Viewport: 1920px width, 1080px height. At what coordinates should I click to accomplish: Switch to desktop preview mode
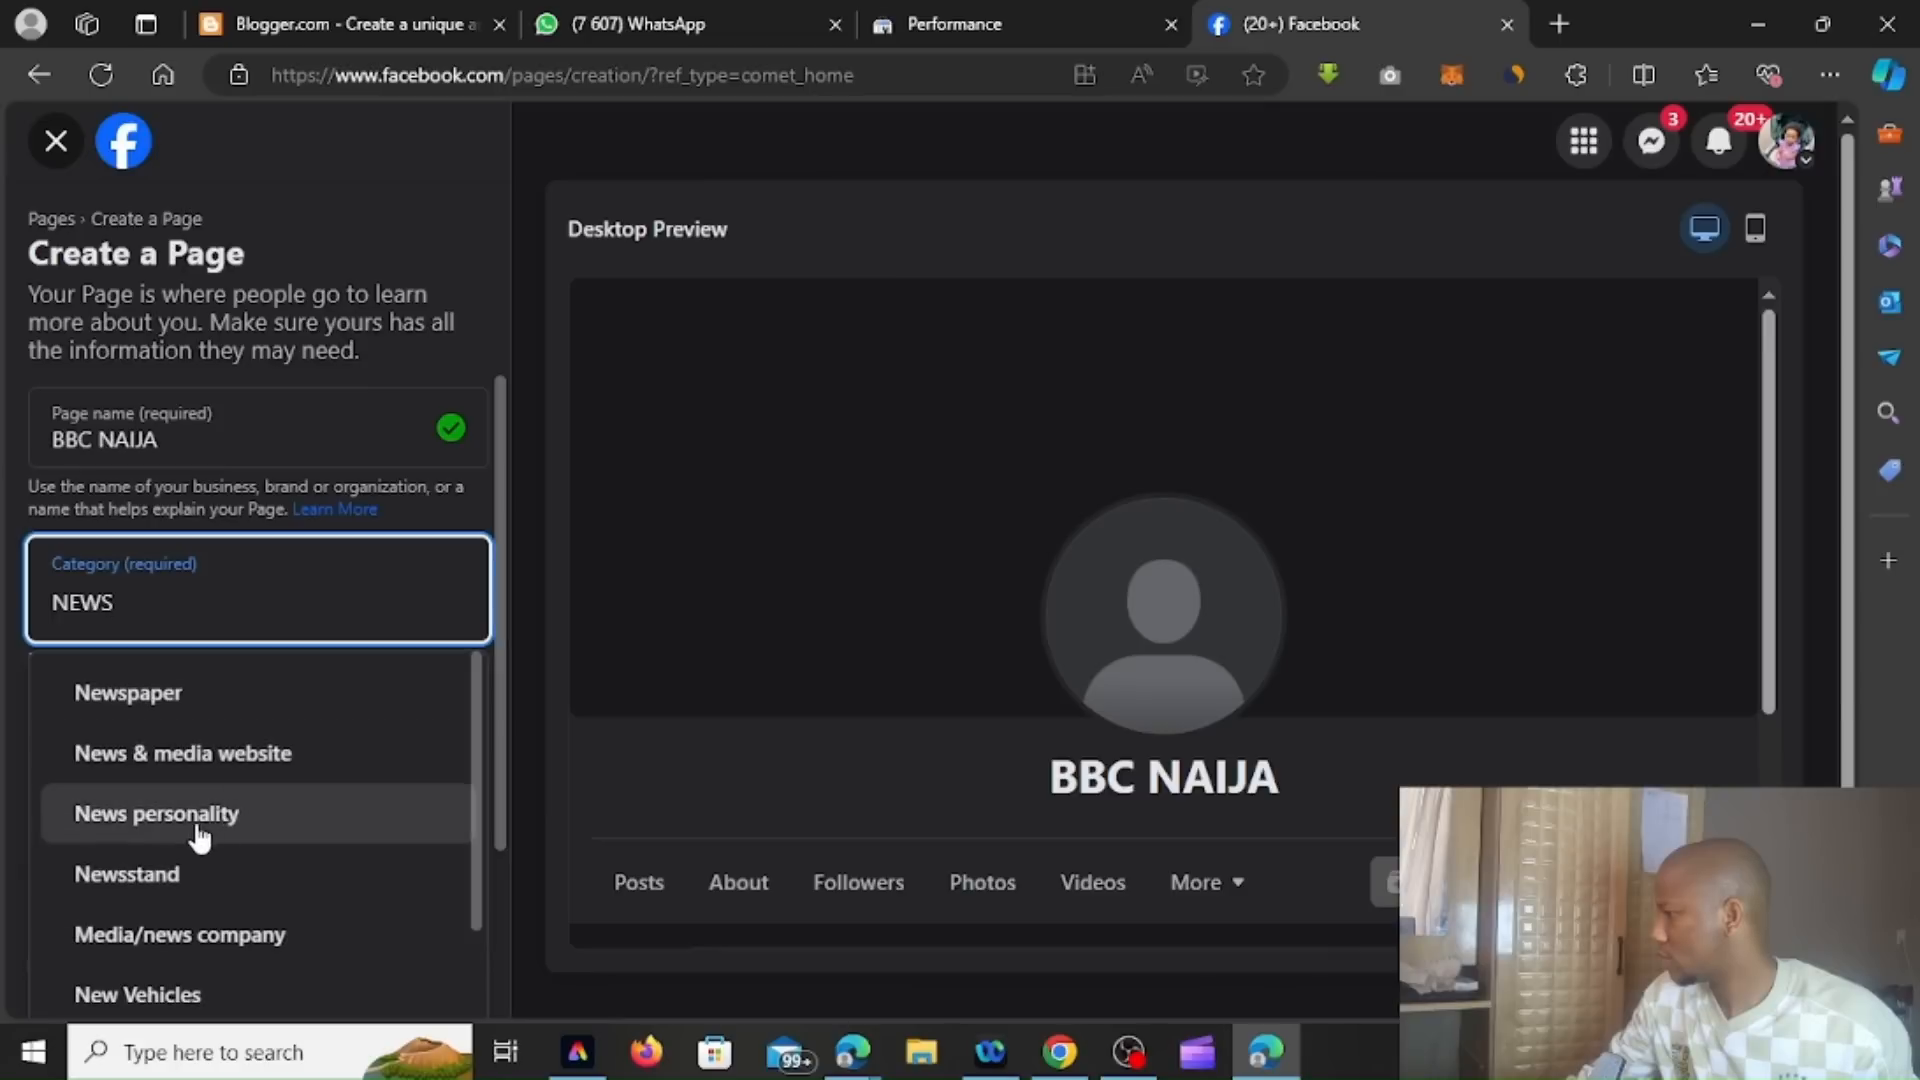(1705, 229)
